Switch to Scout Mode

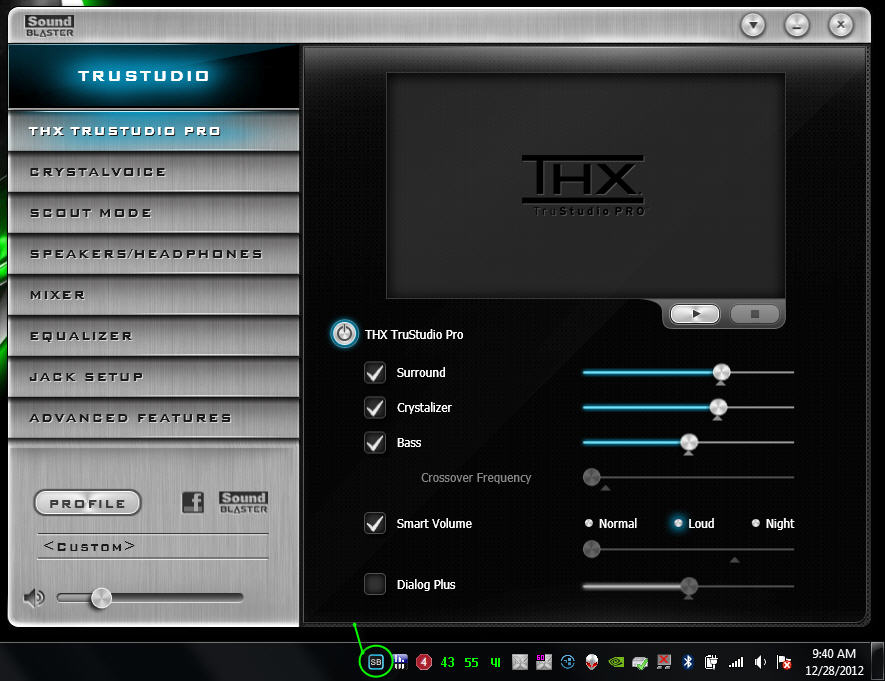pyautogui.click(x=154, y=213)
